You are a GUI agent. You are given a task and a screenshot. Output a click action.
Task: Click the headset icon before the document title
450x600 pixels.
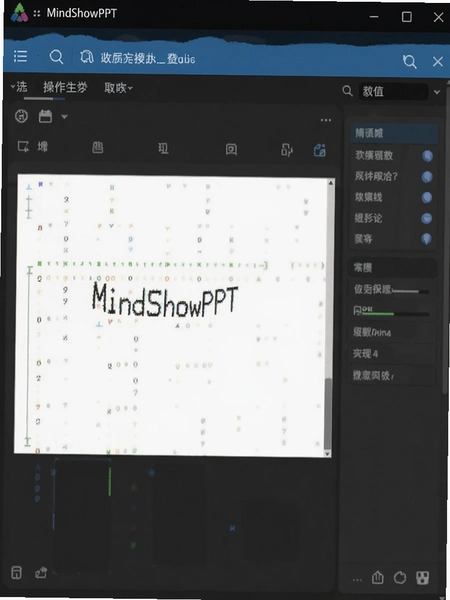[x=86, y=57]
